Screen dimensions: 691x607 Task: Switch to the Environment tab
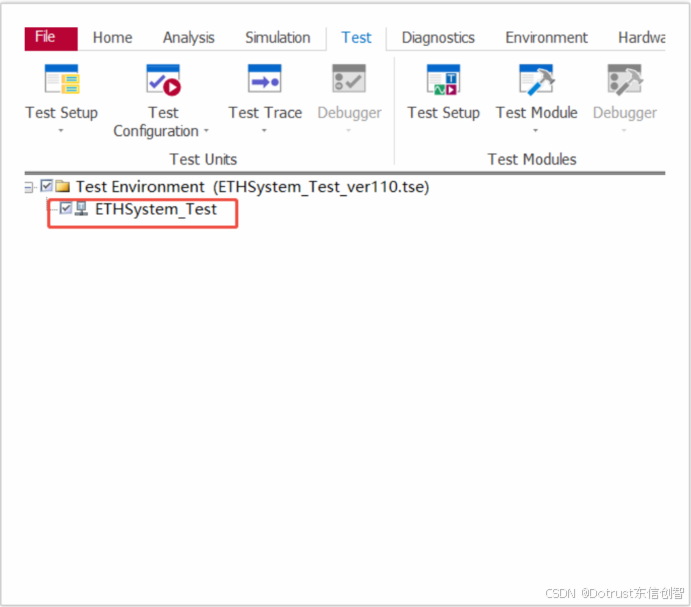(x=546, y=38)
